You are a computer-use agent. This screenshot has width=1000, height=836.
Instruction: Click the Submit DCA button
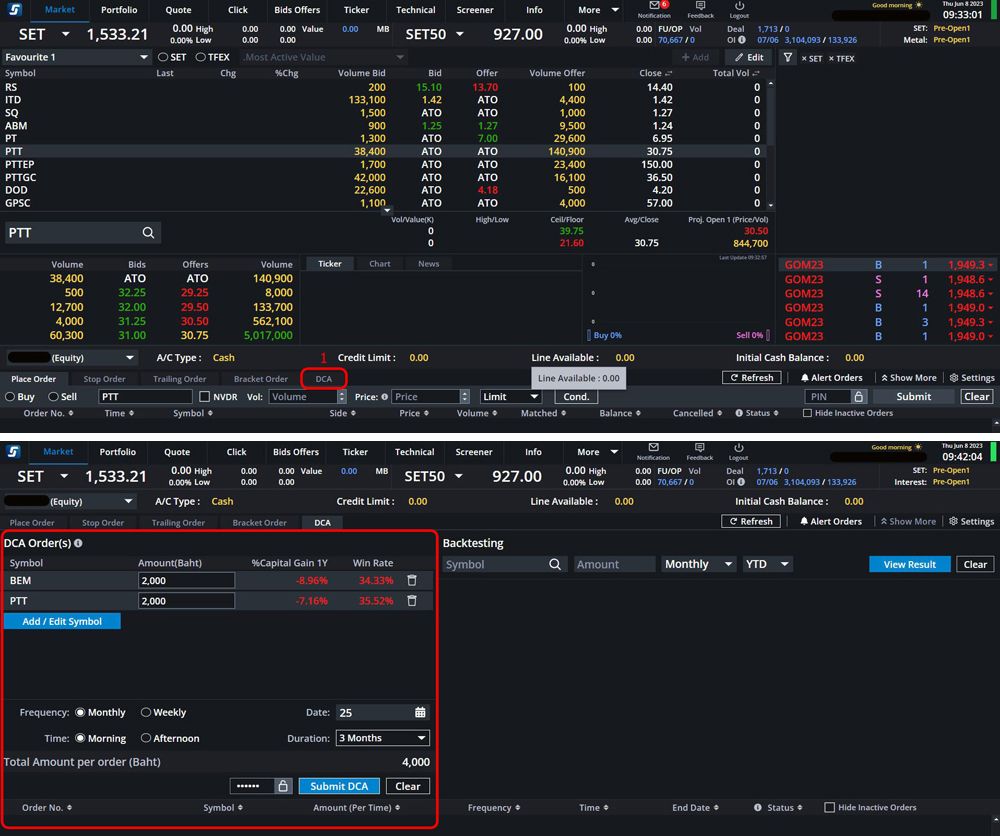click(339, 786)
